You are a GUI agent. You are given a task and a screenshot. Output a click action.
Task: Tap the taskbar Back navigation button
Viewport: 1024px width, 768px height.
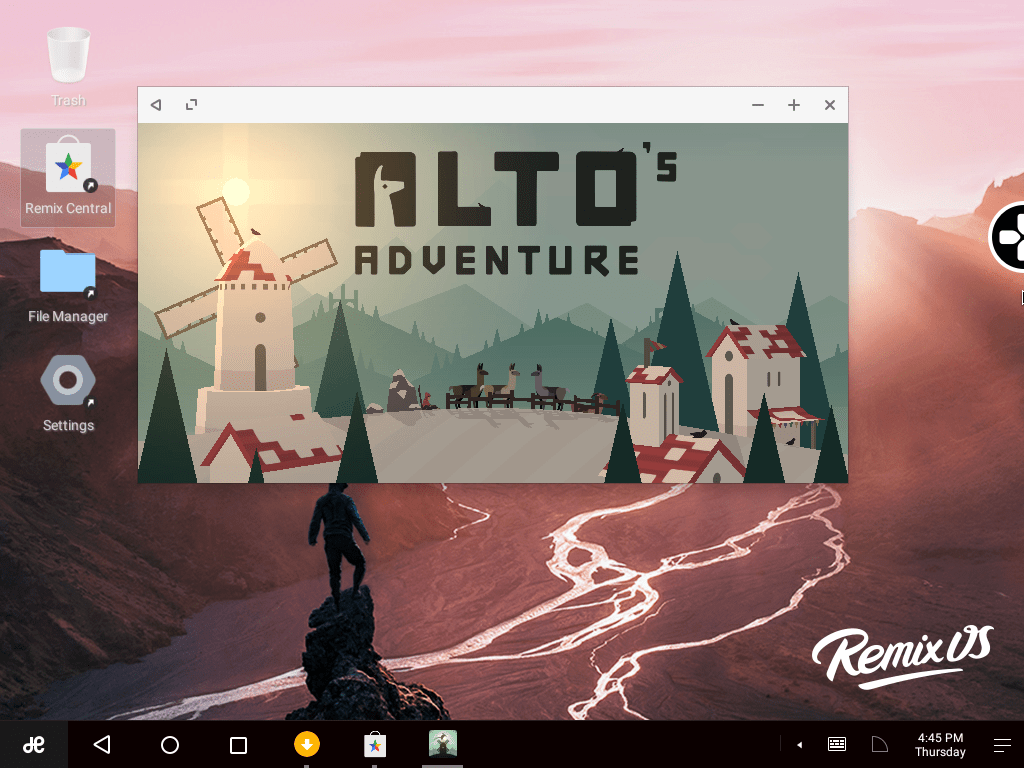pyautogui.click(x=102, y=744)
